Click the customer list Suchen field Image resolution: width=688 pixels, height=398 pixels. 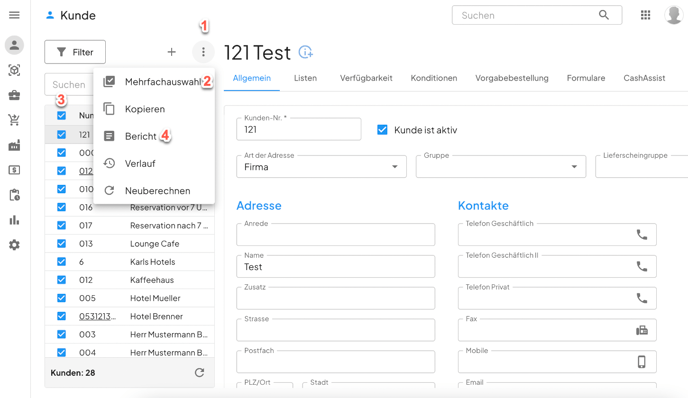click(x=69, y=84)
